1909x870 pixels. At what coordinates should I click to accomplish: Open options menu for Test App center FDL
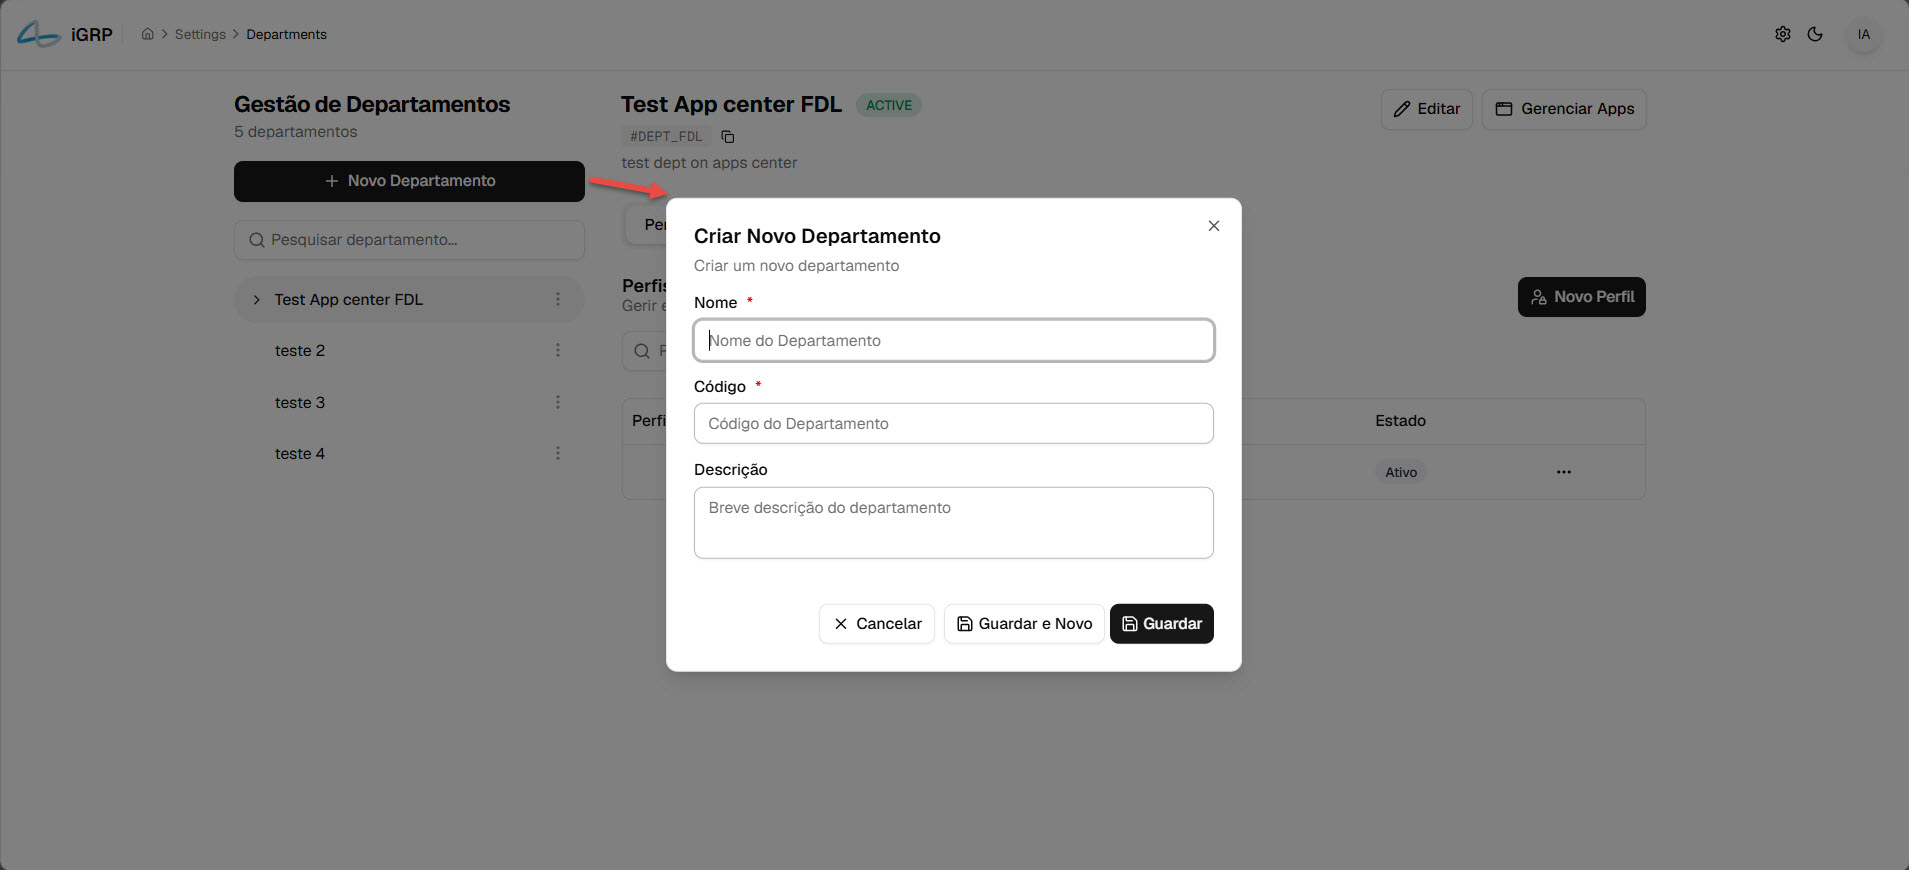(558, 299)
